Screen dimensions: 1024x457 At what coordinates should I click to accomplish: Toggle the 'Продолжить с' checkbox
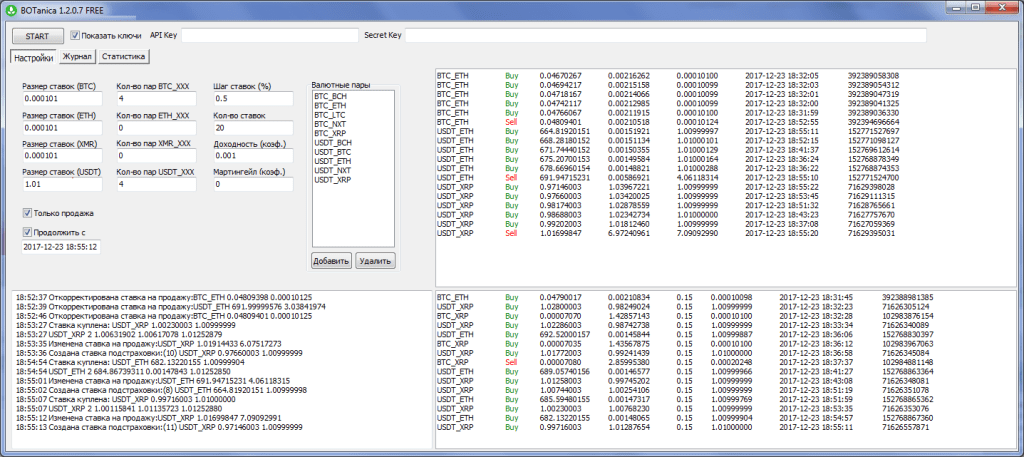point(27,231)
